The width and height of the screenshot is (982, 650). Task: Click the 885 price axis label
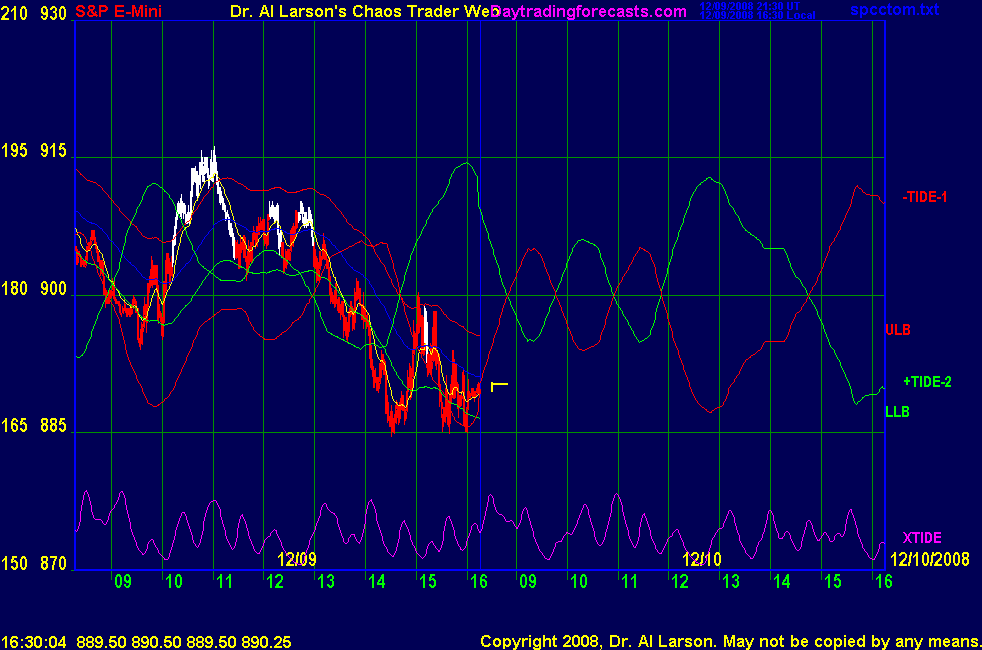coord(53,426)
